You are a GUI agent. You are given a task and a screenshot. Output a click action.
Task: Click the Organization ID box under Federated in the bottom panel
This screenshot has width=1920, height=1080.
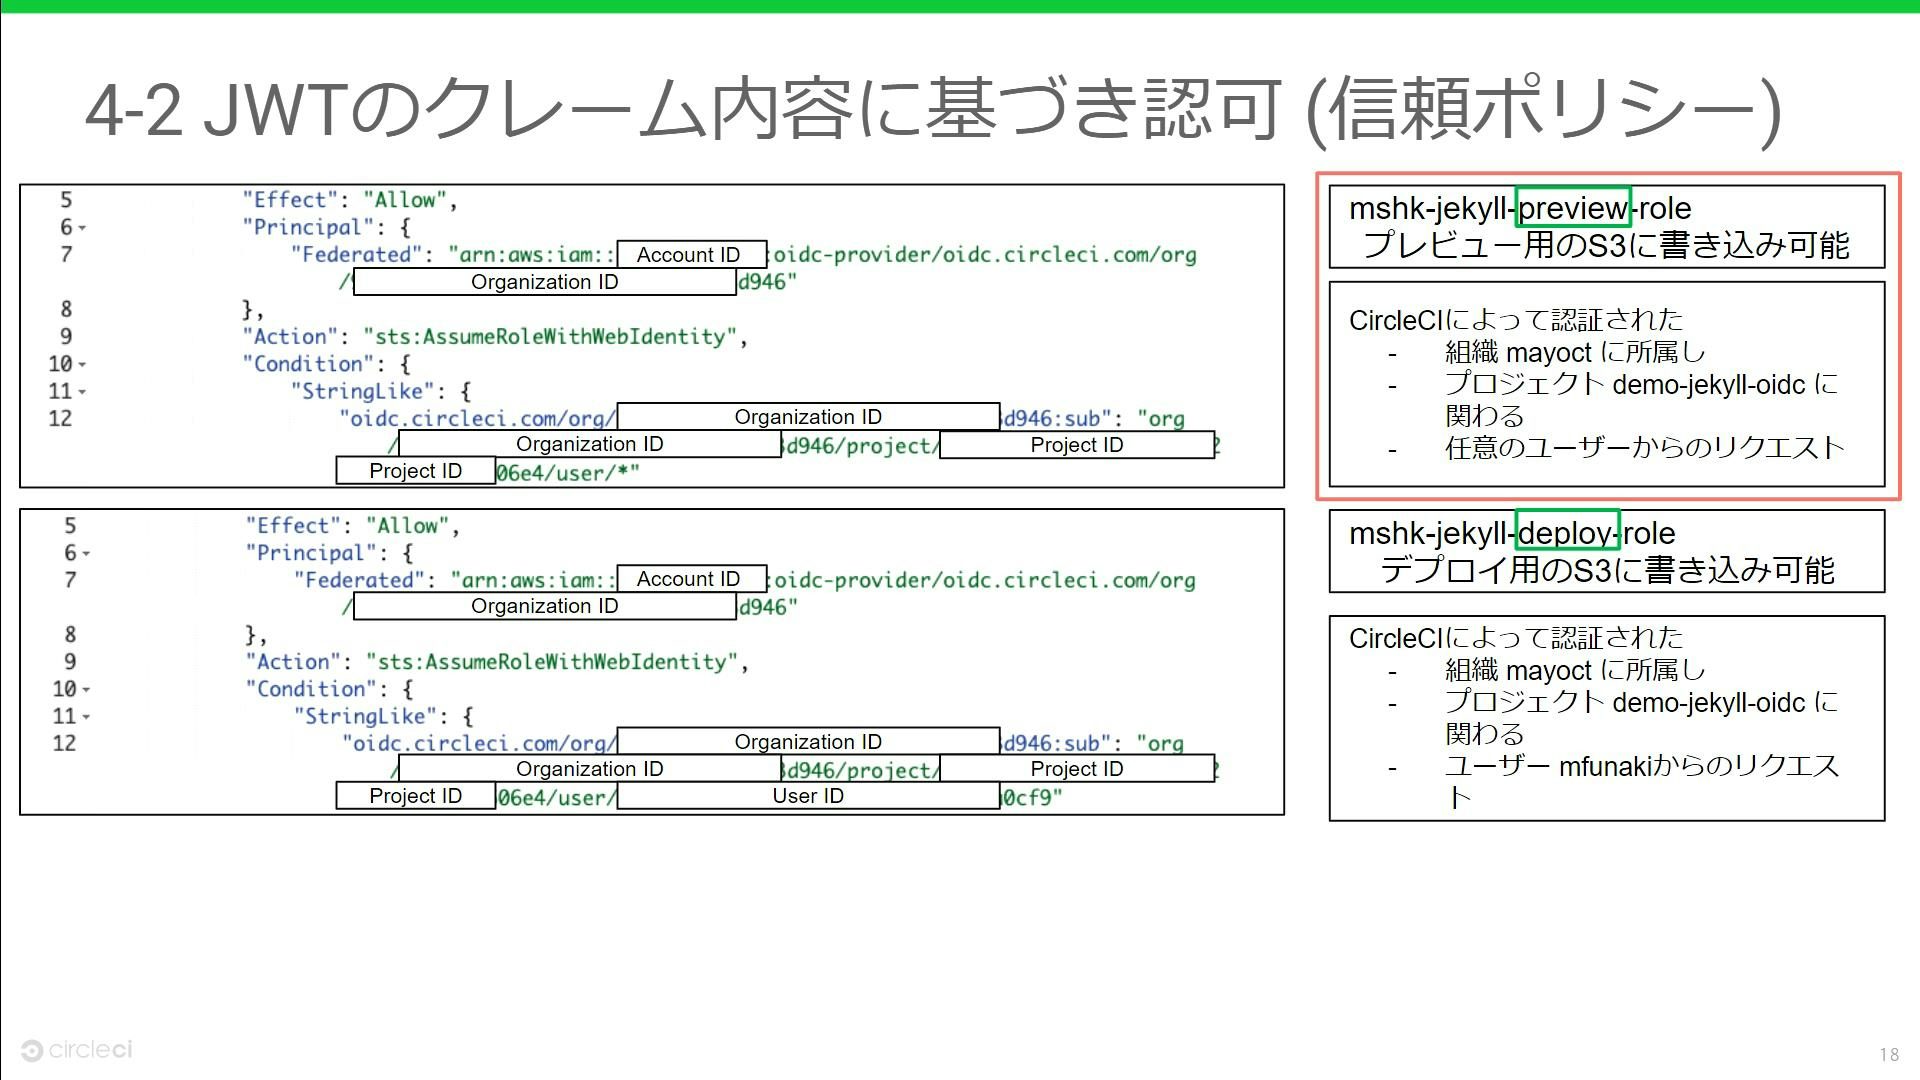[545, 606]
